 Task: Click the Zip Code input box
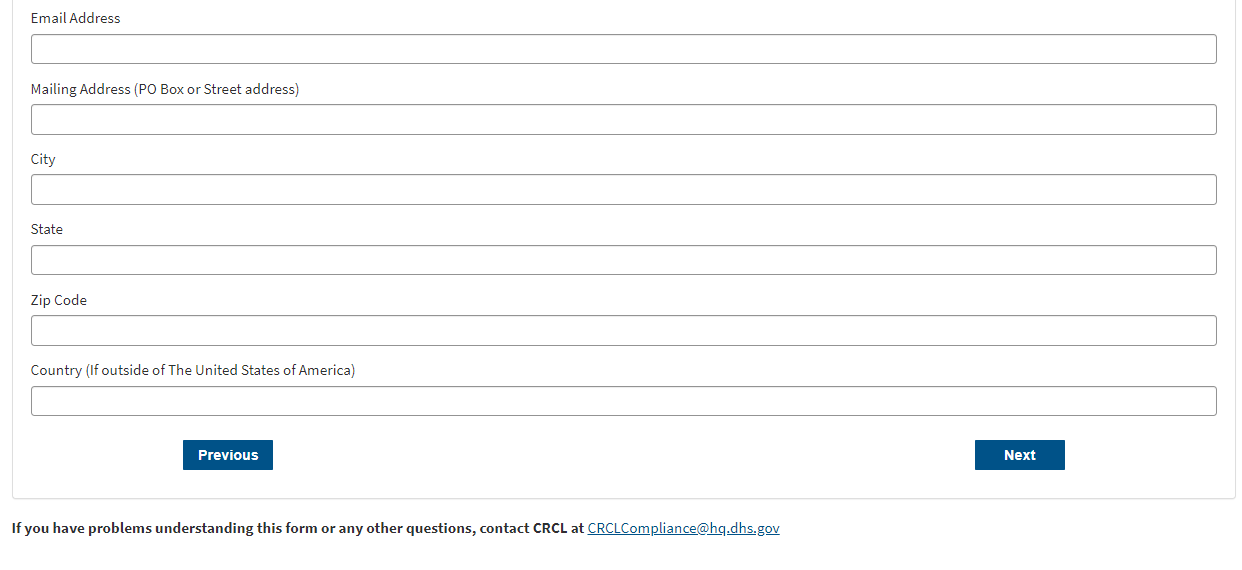coord(623,330)
